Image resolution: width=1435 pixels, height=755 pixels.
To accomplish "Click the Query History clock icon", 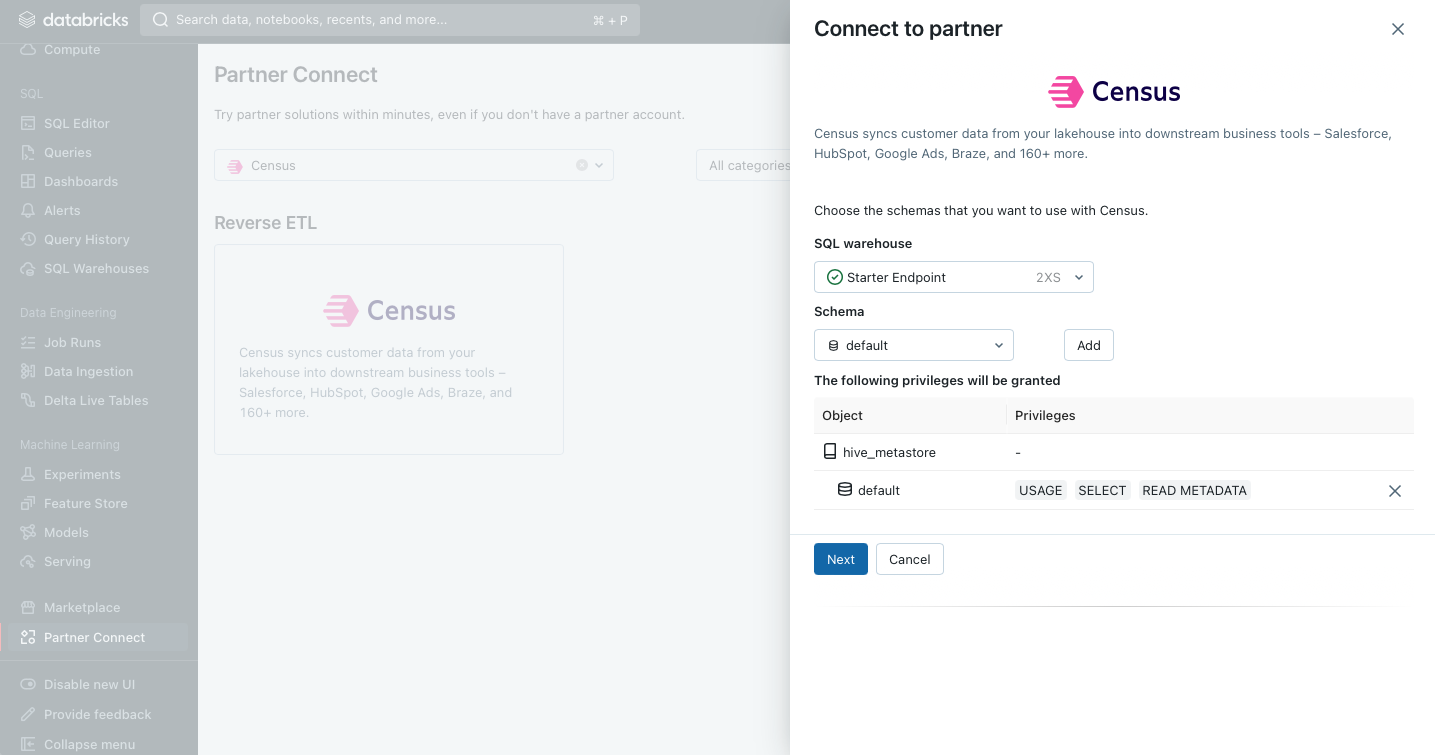I will coord(28,239).
